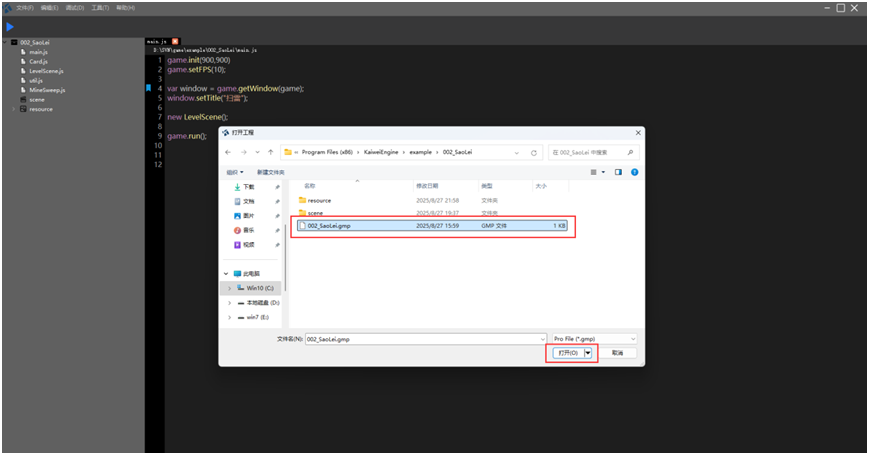Viewport: 869px width, 455px height.
Task: Open util.js in the project tree
Action: (x=36, y=80)
